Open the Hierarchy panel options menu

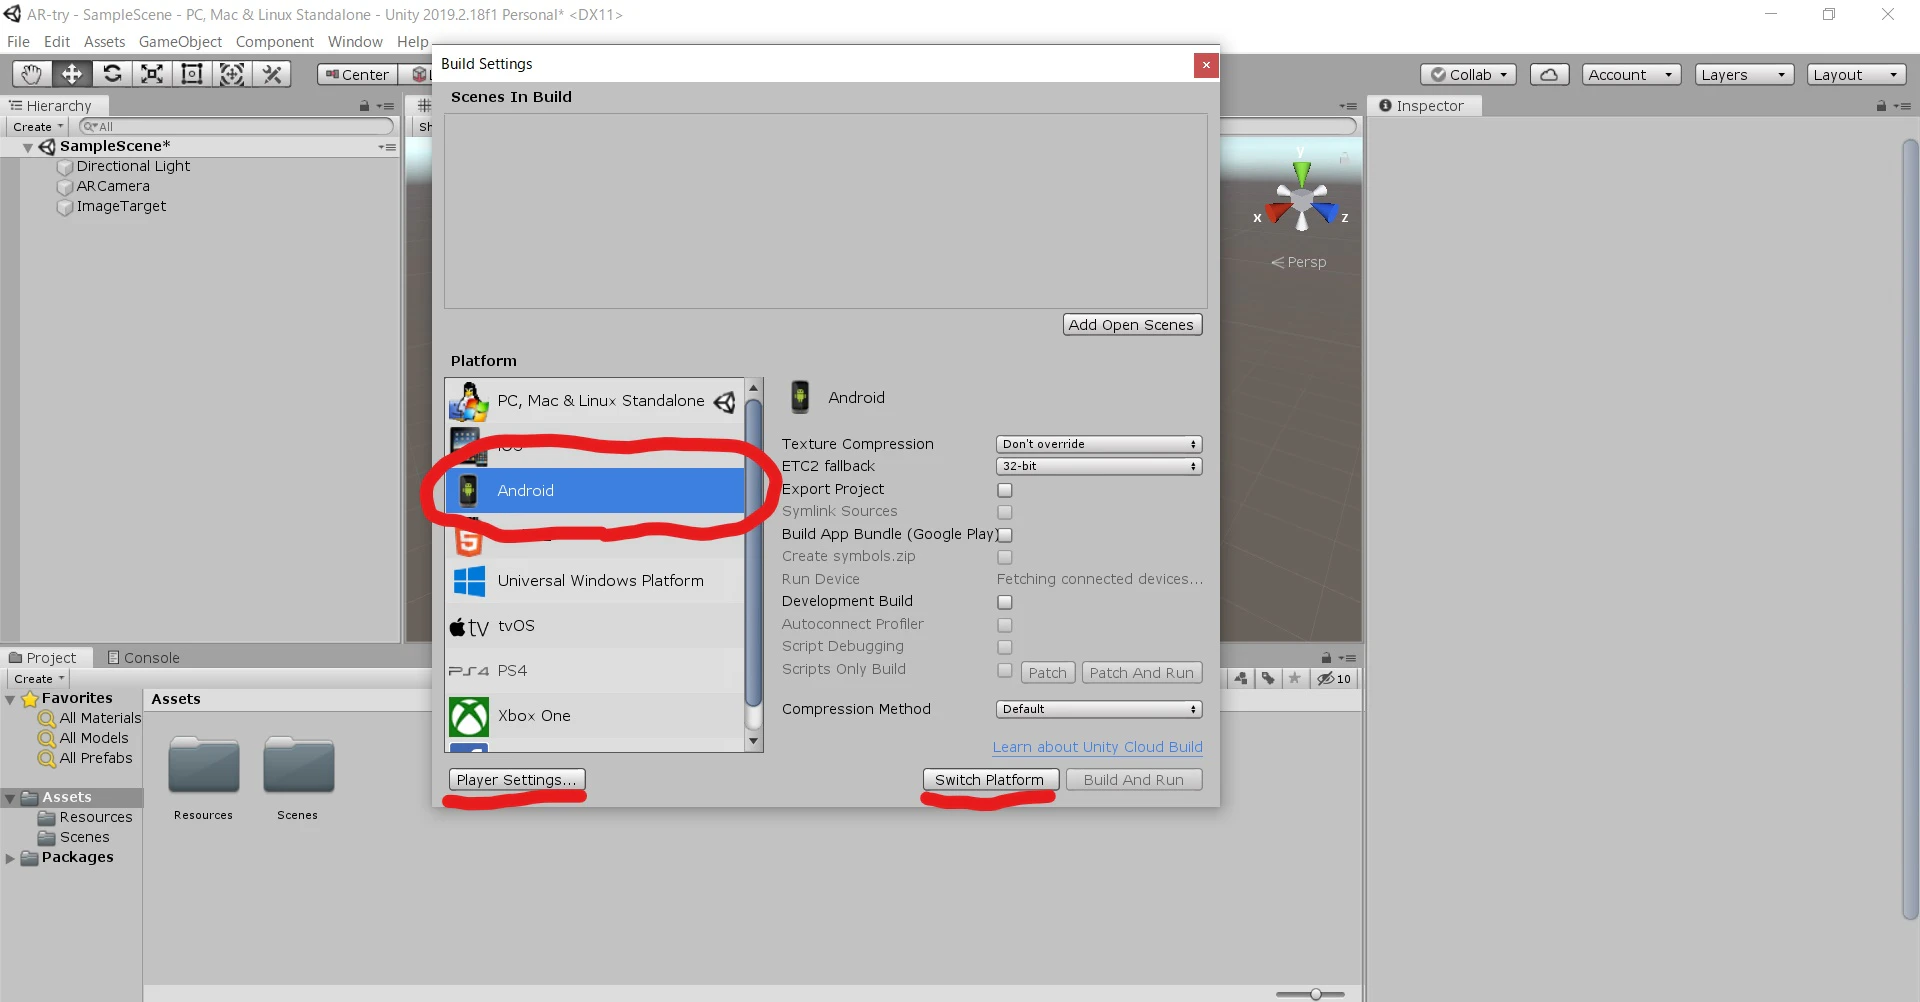click(x=386, y=106)
